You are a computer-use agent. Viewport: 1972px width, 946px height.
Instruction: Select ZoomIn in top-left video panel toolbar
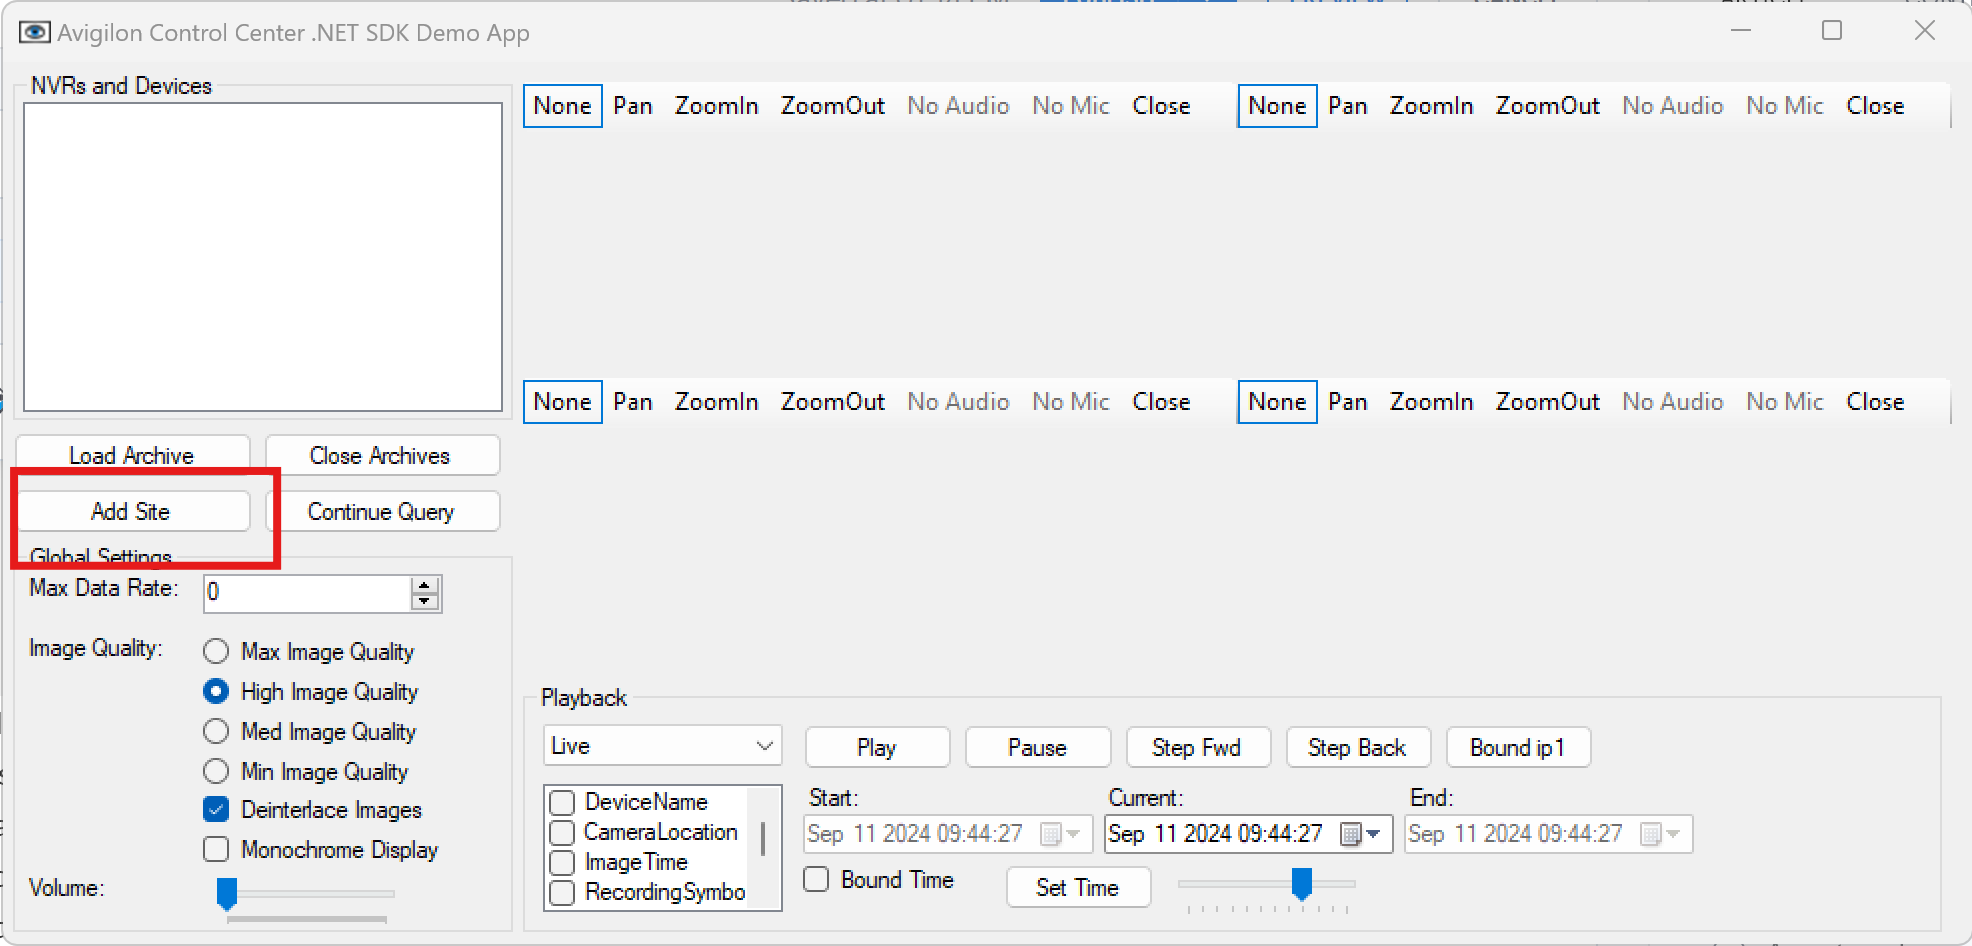click(x=716, y=106)
